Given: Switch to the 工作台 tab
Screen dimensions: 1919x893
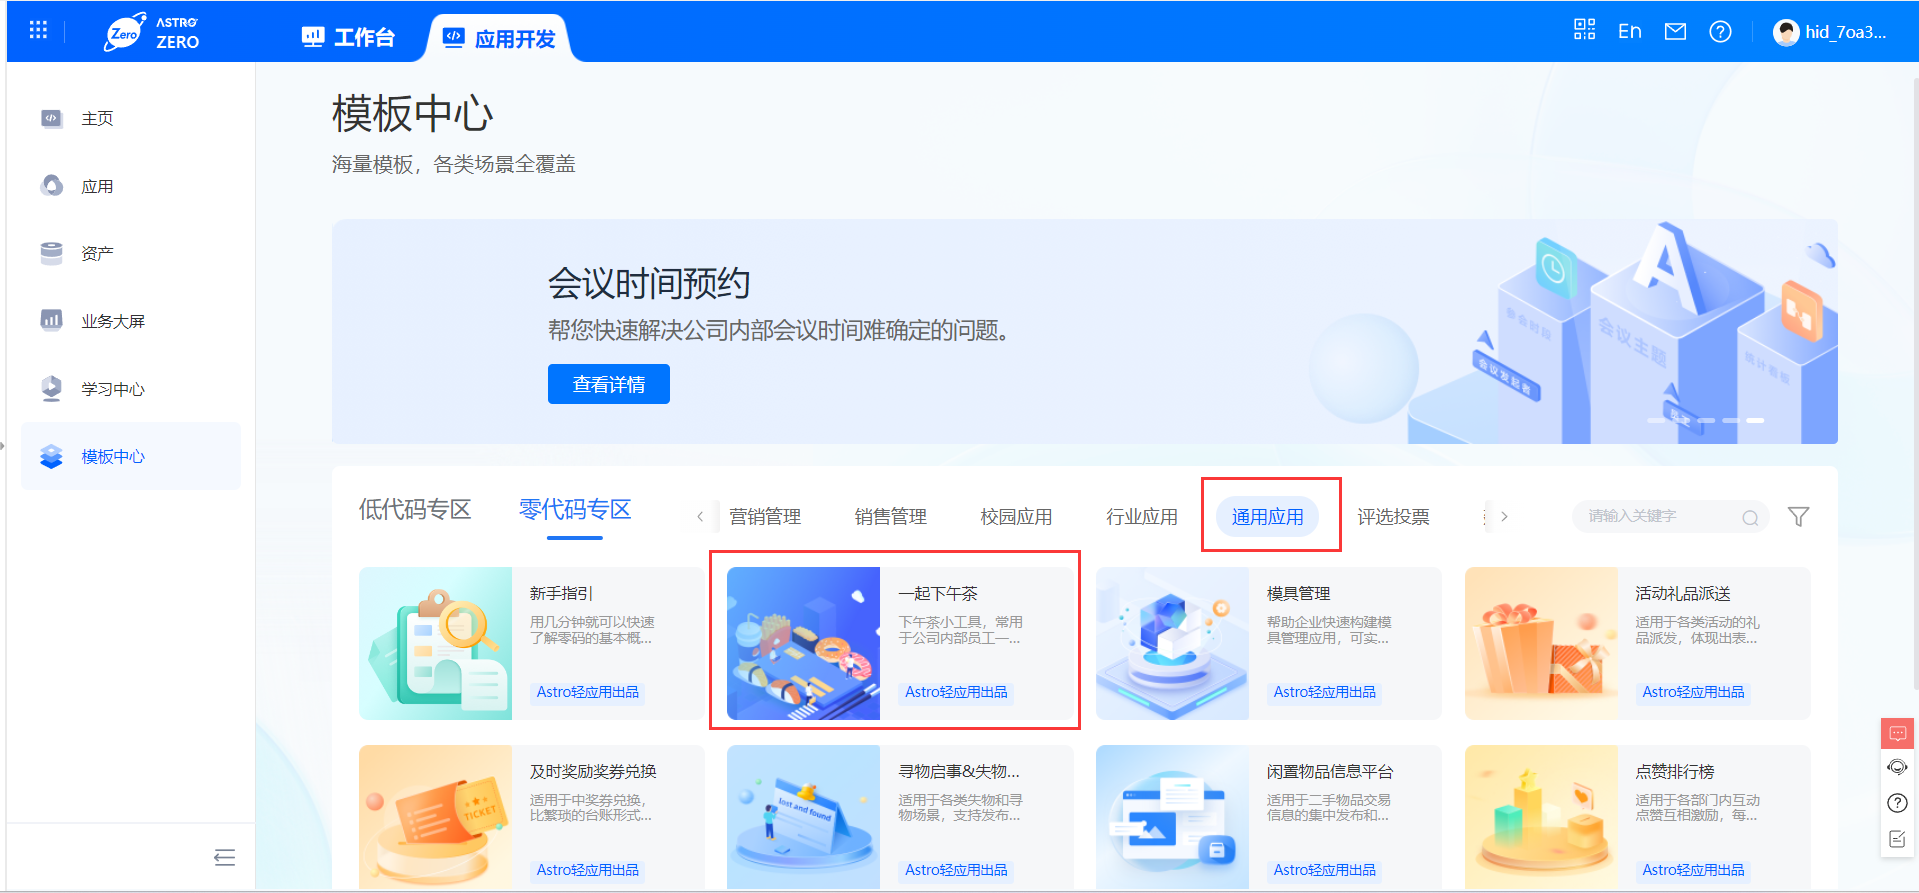Looking at the screenshot, I should click(x=348, y=38).
